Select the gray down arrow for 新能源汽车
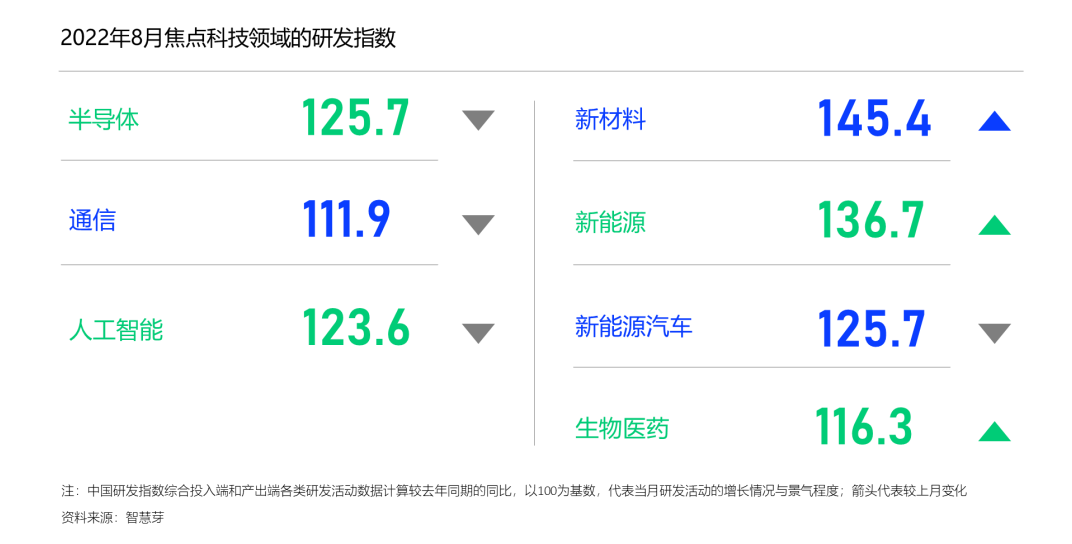1072x544 pixels. [994, 332]
